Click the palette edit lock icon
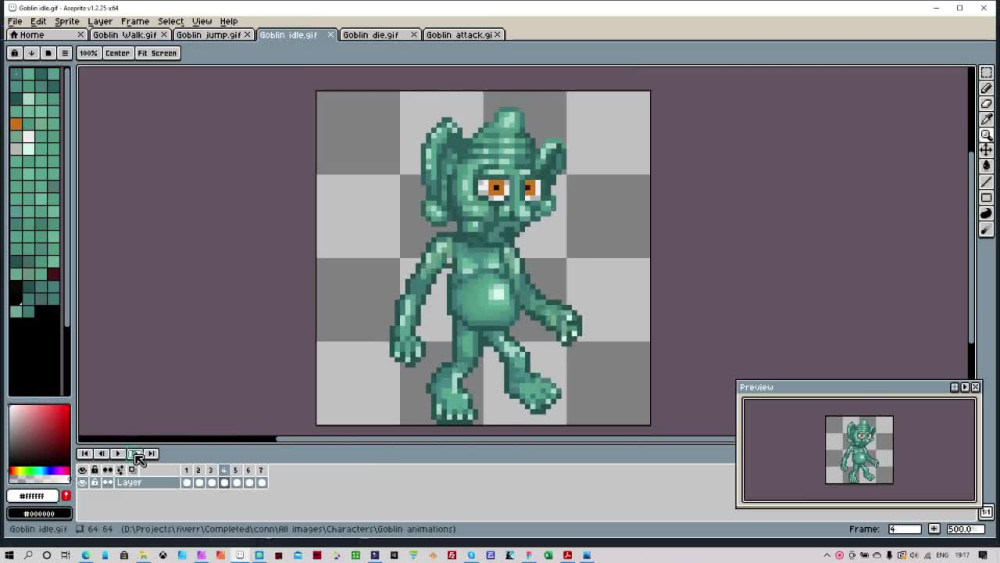This screenshot has width=1000, height=563. pyautogui.click(x=15, y=53)
